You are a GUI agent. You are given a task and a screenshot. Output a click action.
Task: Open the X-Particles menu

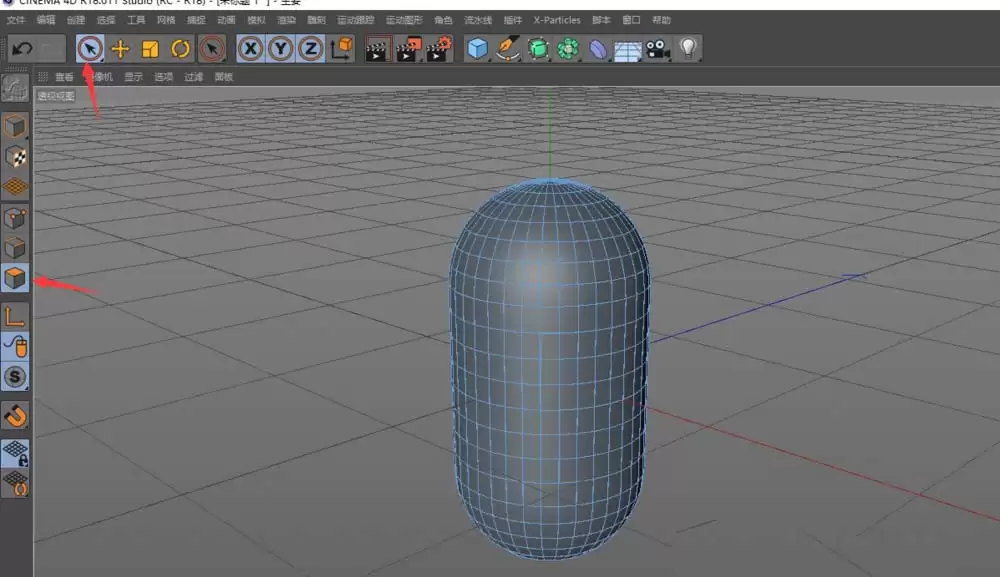[x=557, y=19]
